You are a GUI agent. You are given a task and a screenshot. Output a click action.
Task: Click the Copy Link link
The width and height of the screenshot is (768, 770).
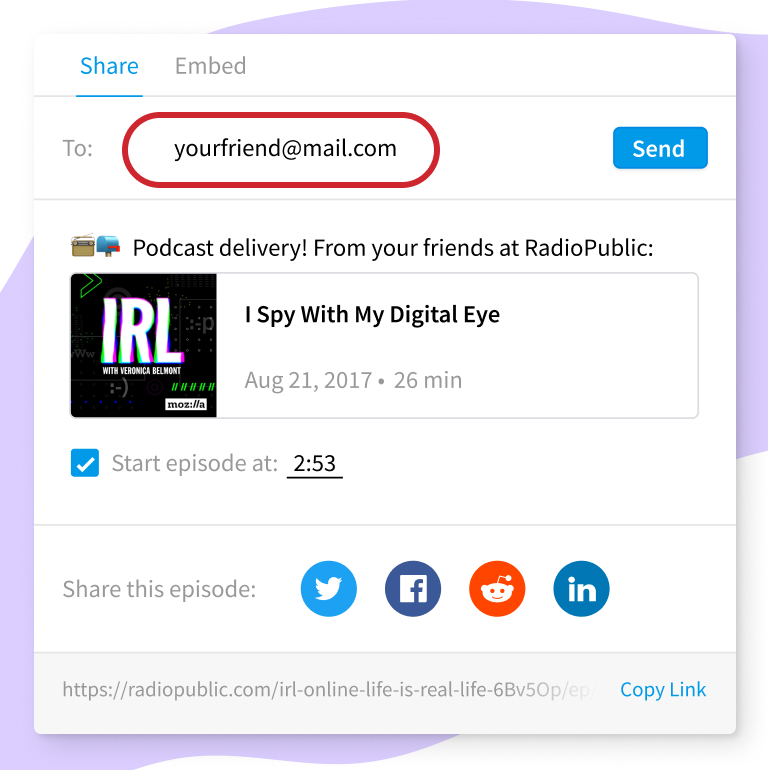click(x=663, y=689)
